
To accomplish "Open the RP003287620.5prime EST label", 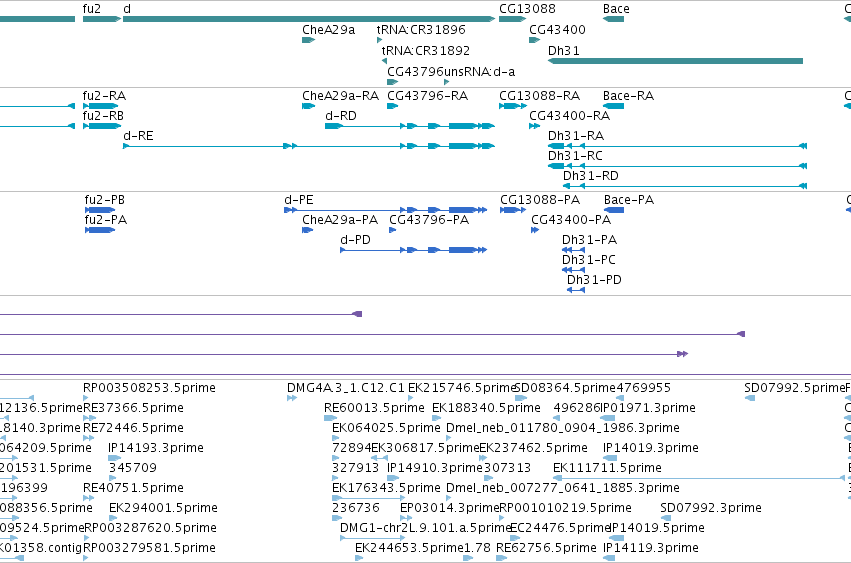I will (150, 528).
